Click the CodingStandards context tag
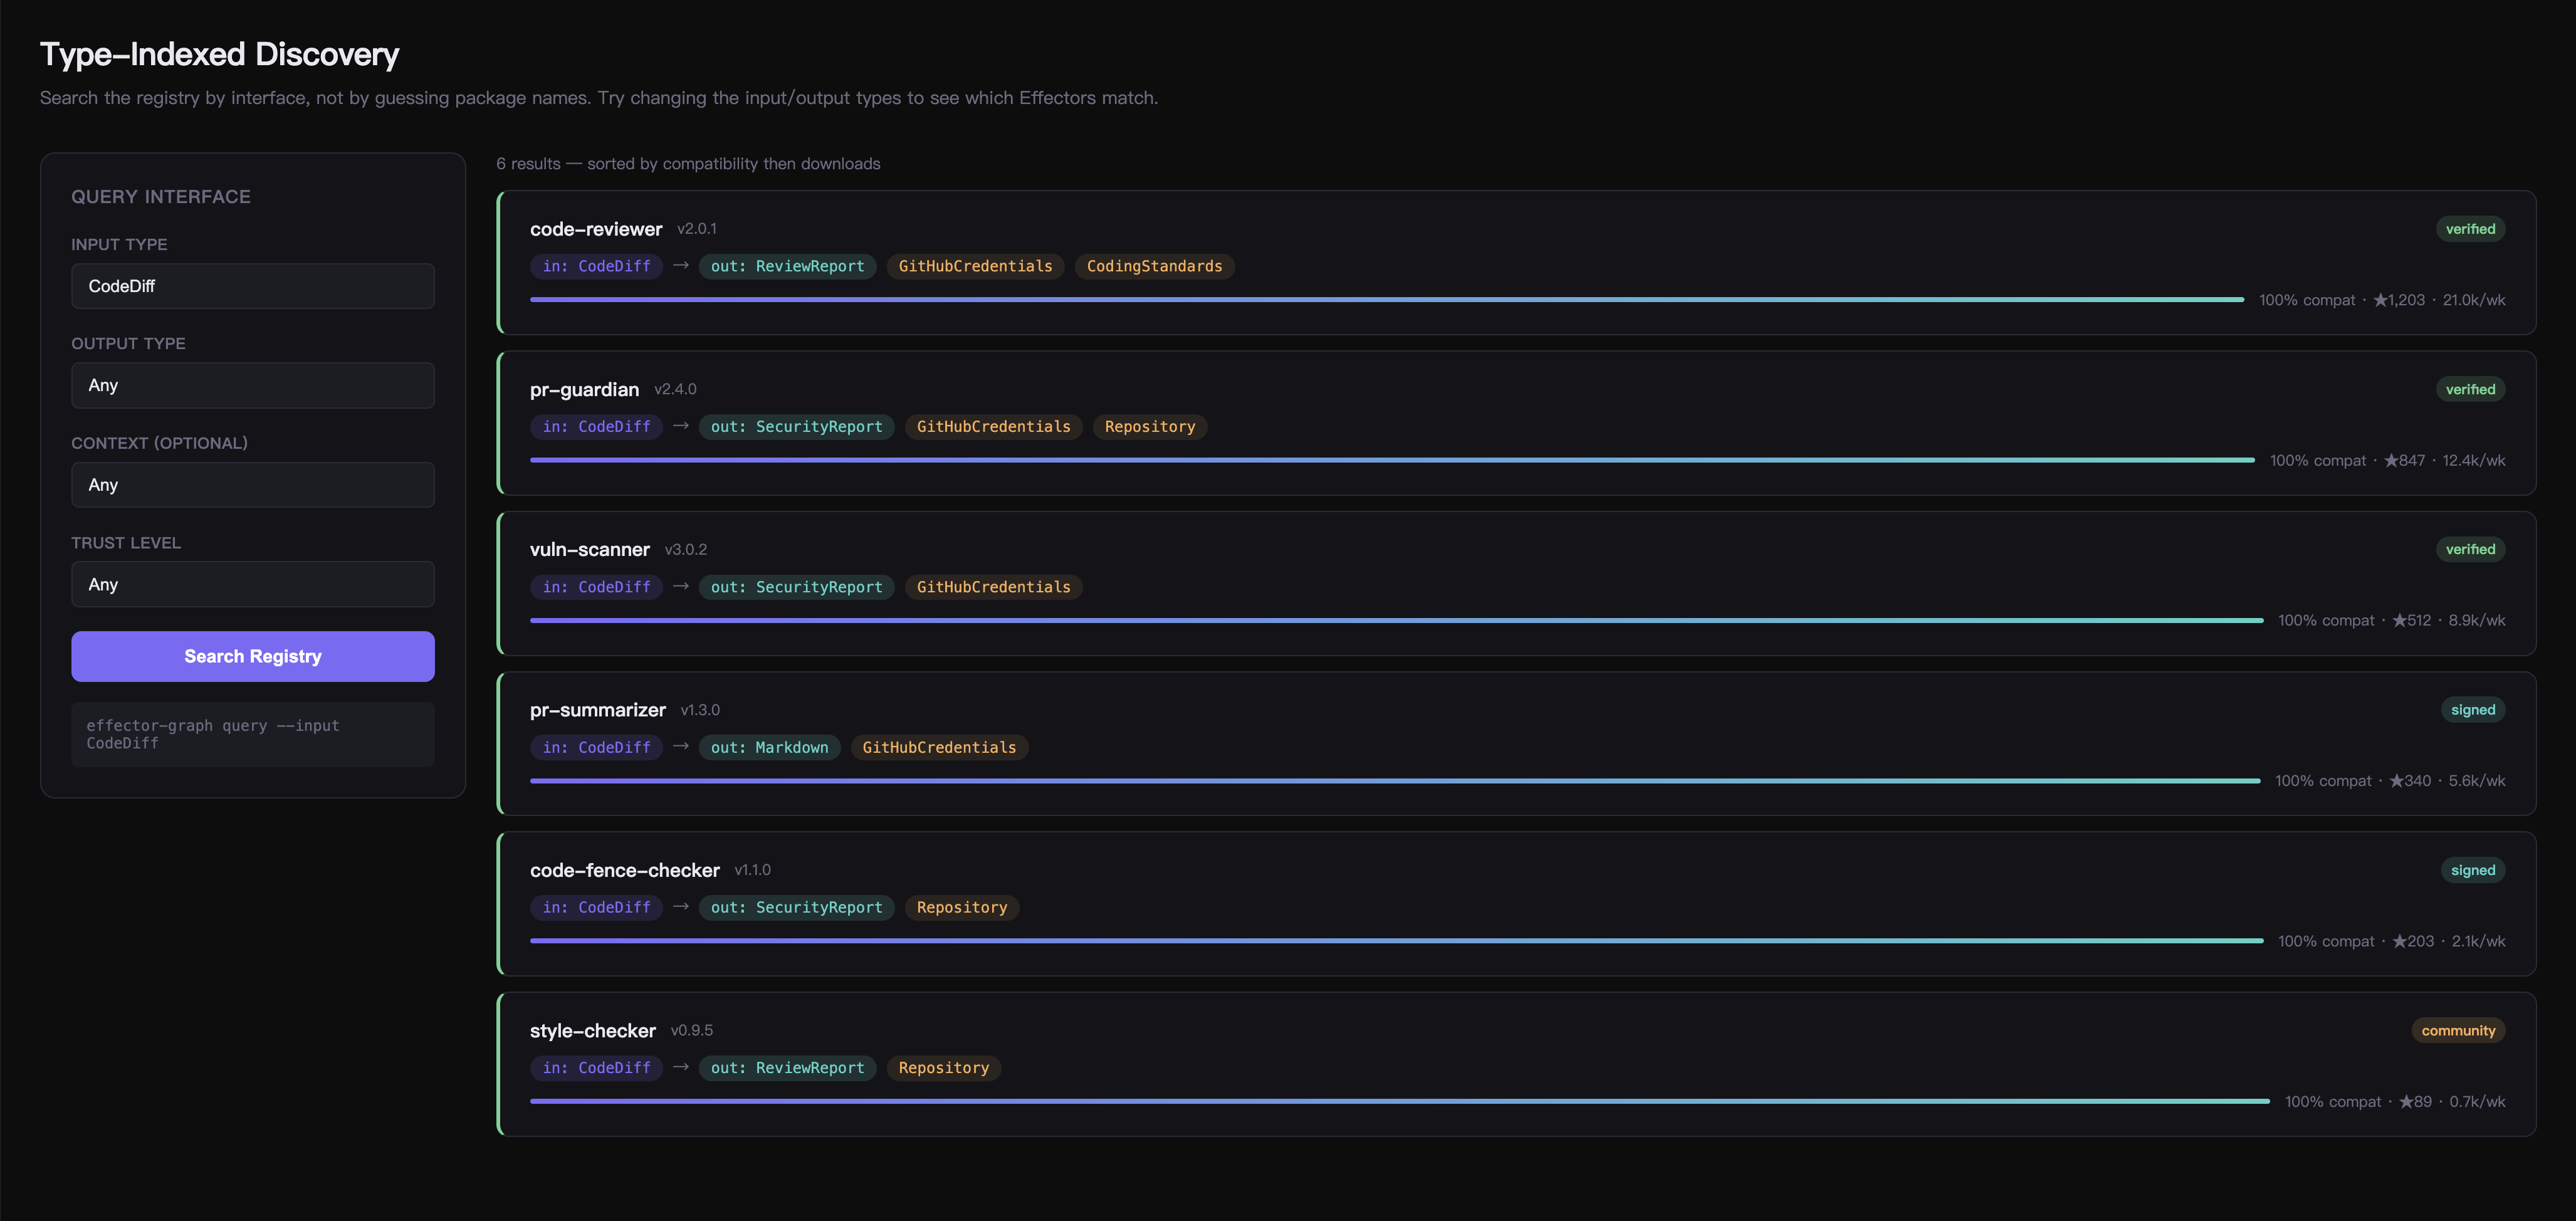The height and width of the screenshot is (1221, 2576). [x=1153, y=267]
